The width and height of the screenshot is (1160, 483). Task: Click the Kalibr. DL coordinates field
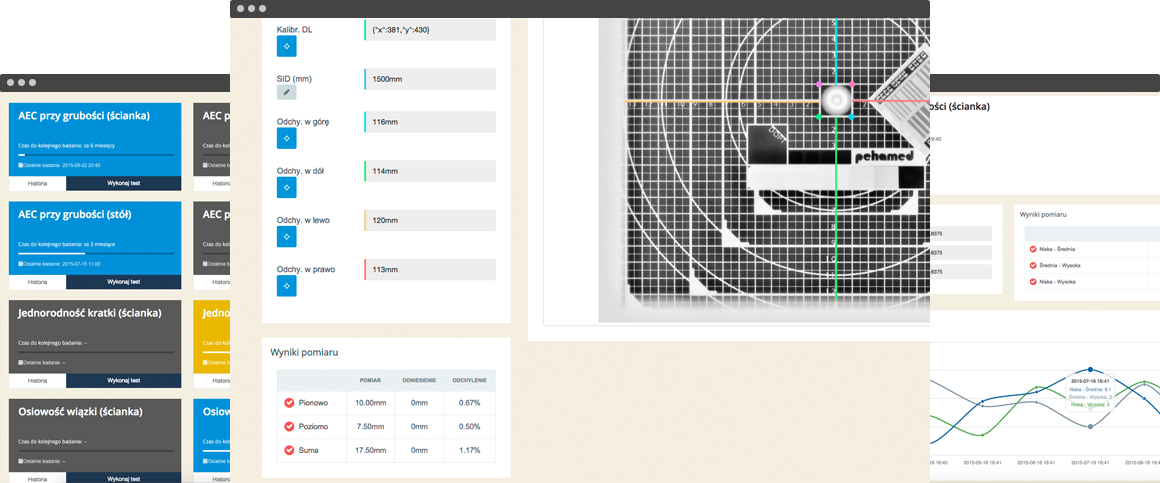(430, 30)
